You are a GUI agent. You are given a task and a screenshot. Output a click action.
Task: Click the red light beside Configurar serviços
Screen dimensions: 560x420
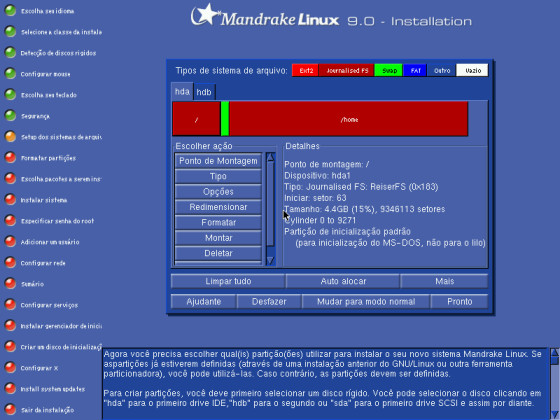[x=10, y=305]
